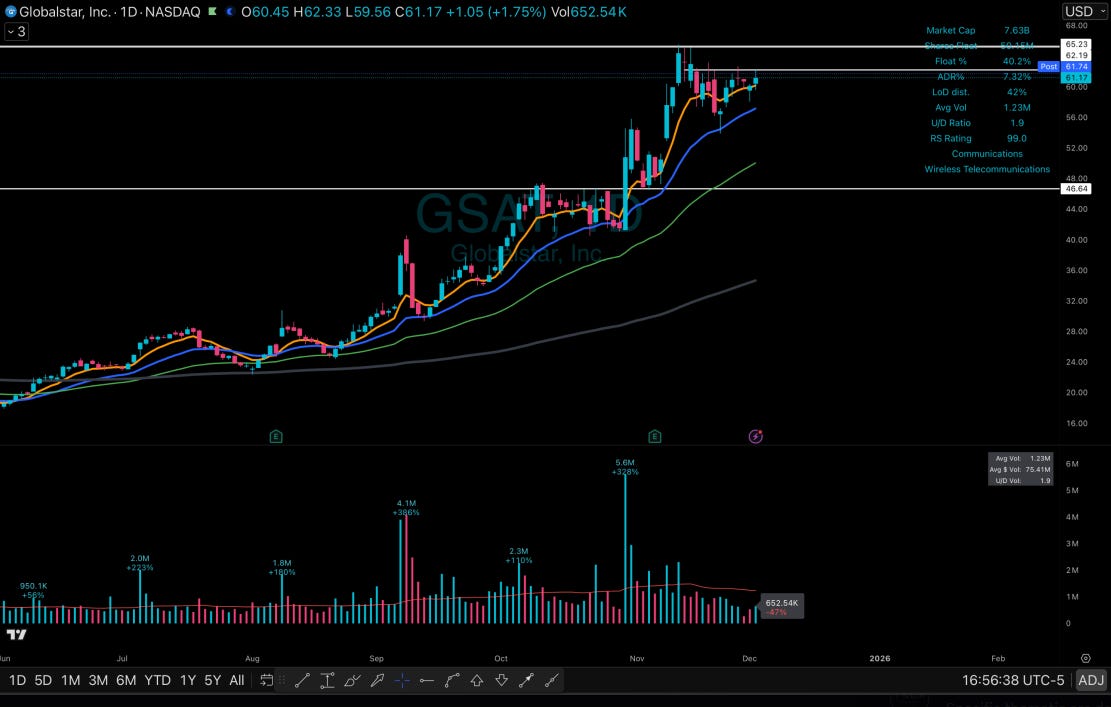Open timezone menu at 16:56:38 UTC-5
The height and width of the screenshot is (707, 1111).
coord(1013,680)
